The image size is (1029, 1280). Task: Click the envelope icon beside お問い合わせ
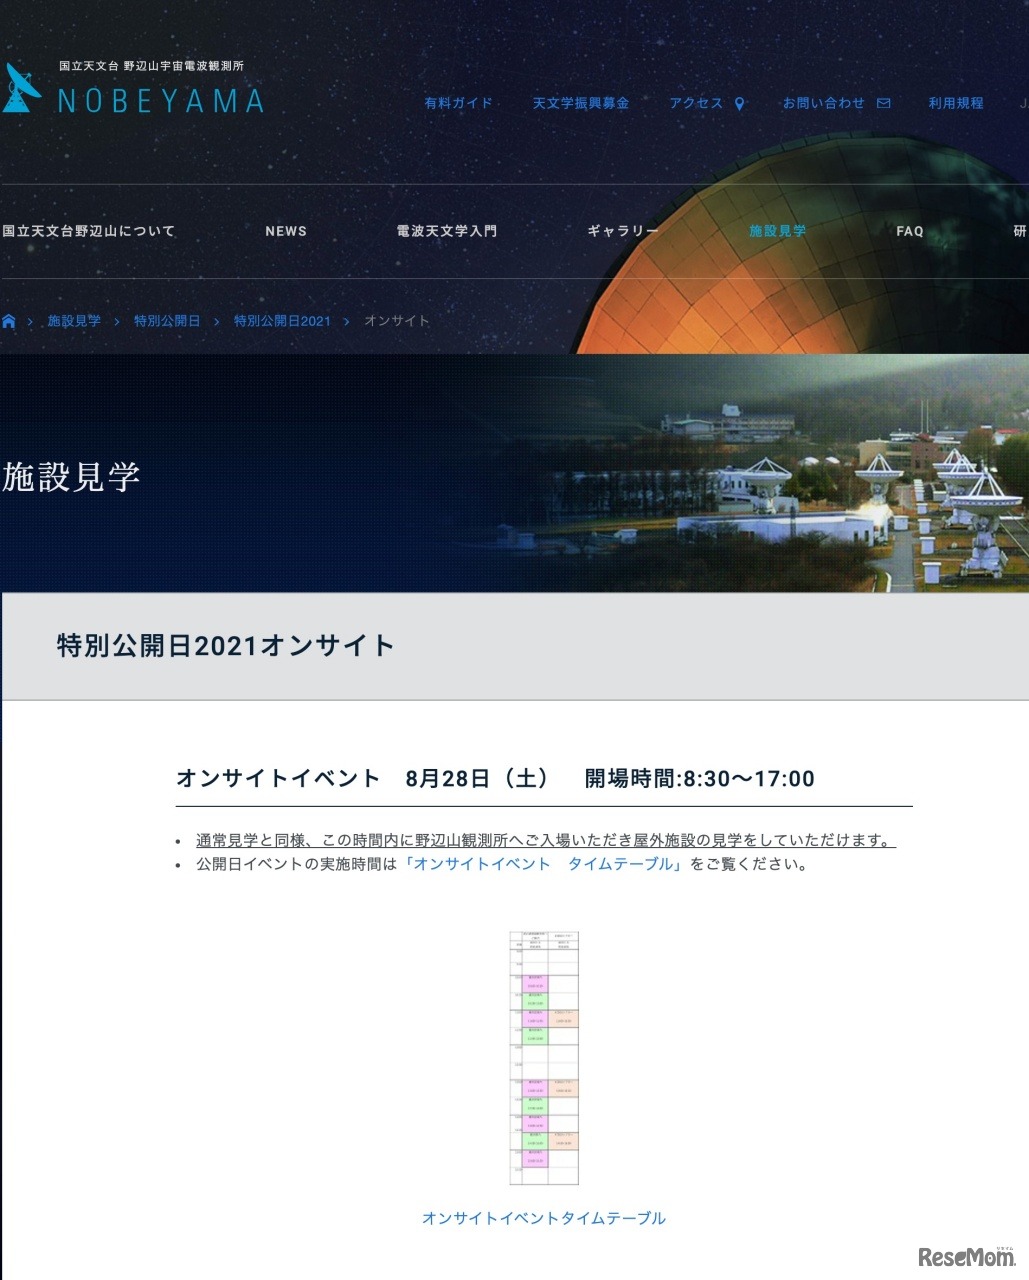[x=884, y=102]
